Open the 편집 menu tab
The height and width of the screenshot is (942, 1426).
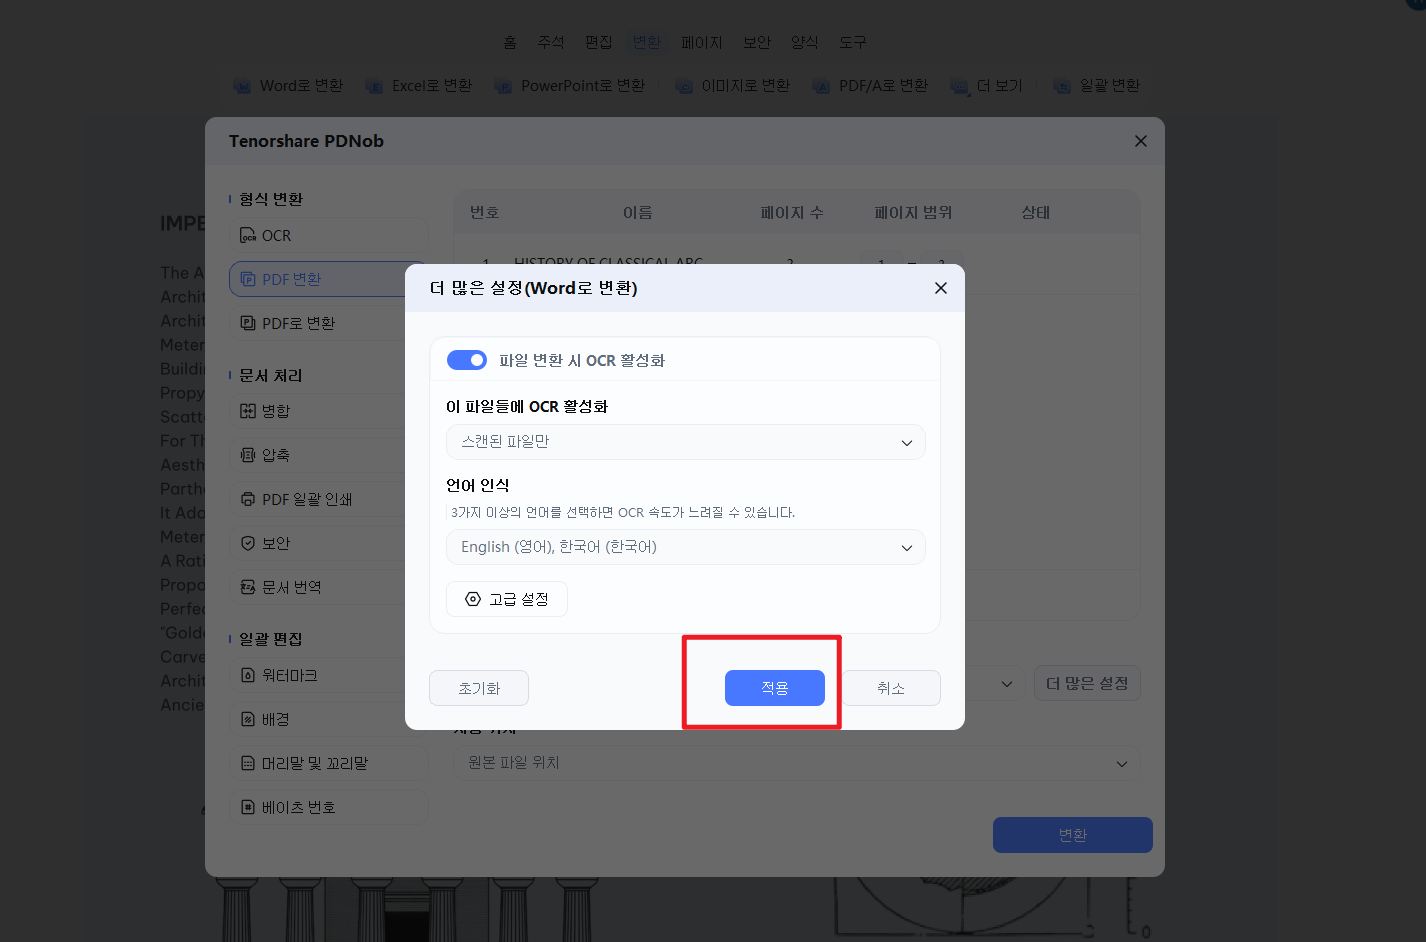point(599,42)
